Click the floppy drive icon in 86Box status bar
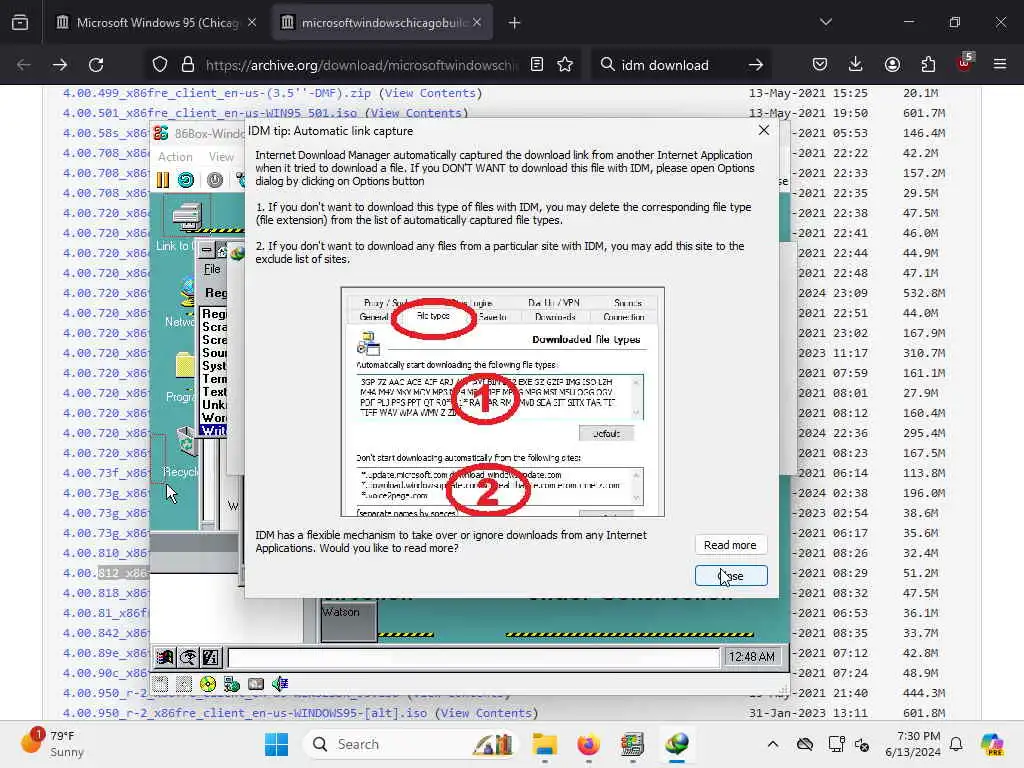Viewport: 1024px width, 768px height. (161, 684)
